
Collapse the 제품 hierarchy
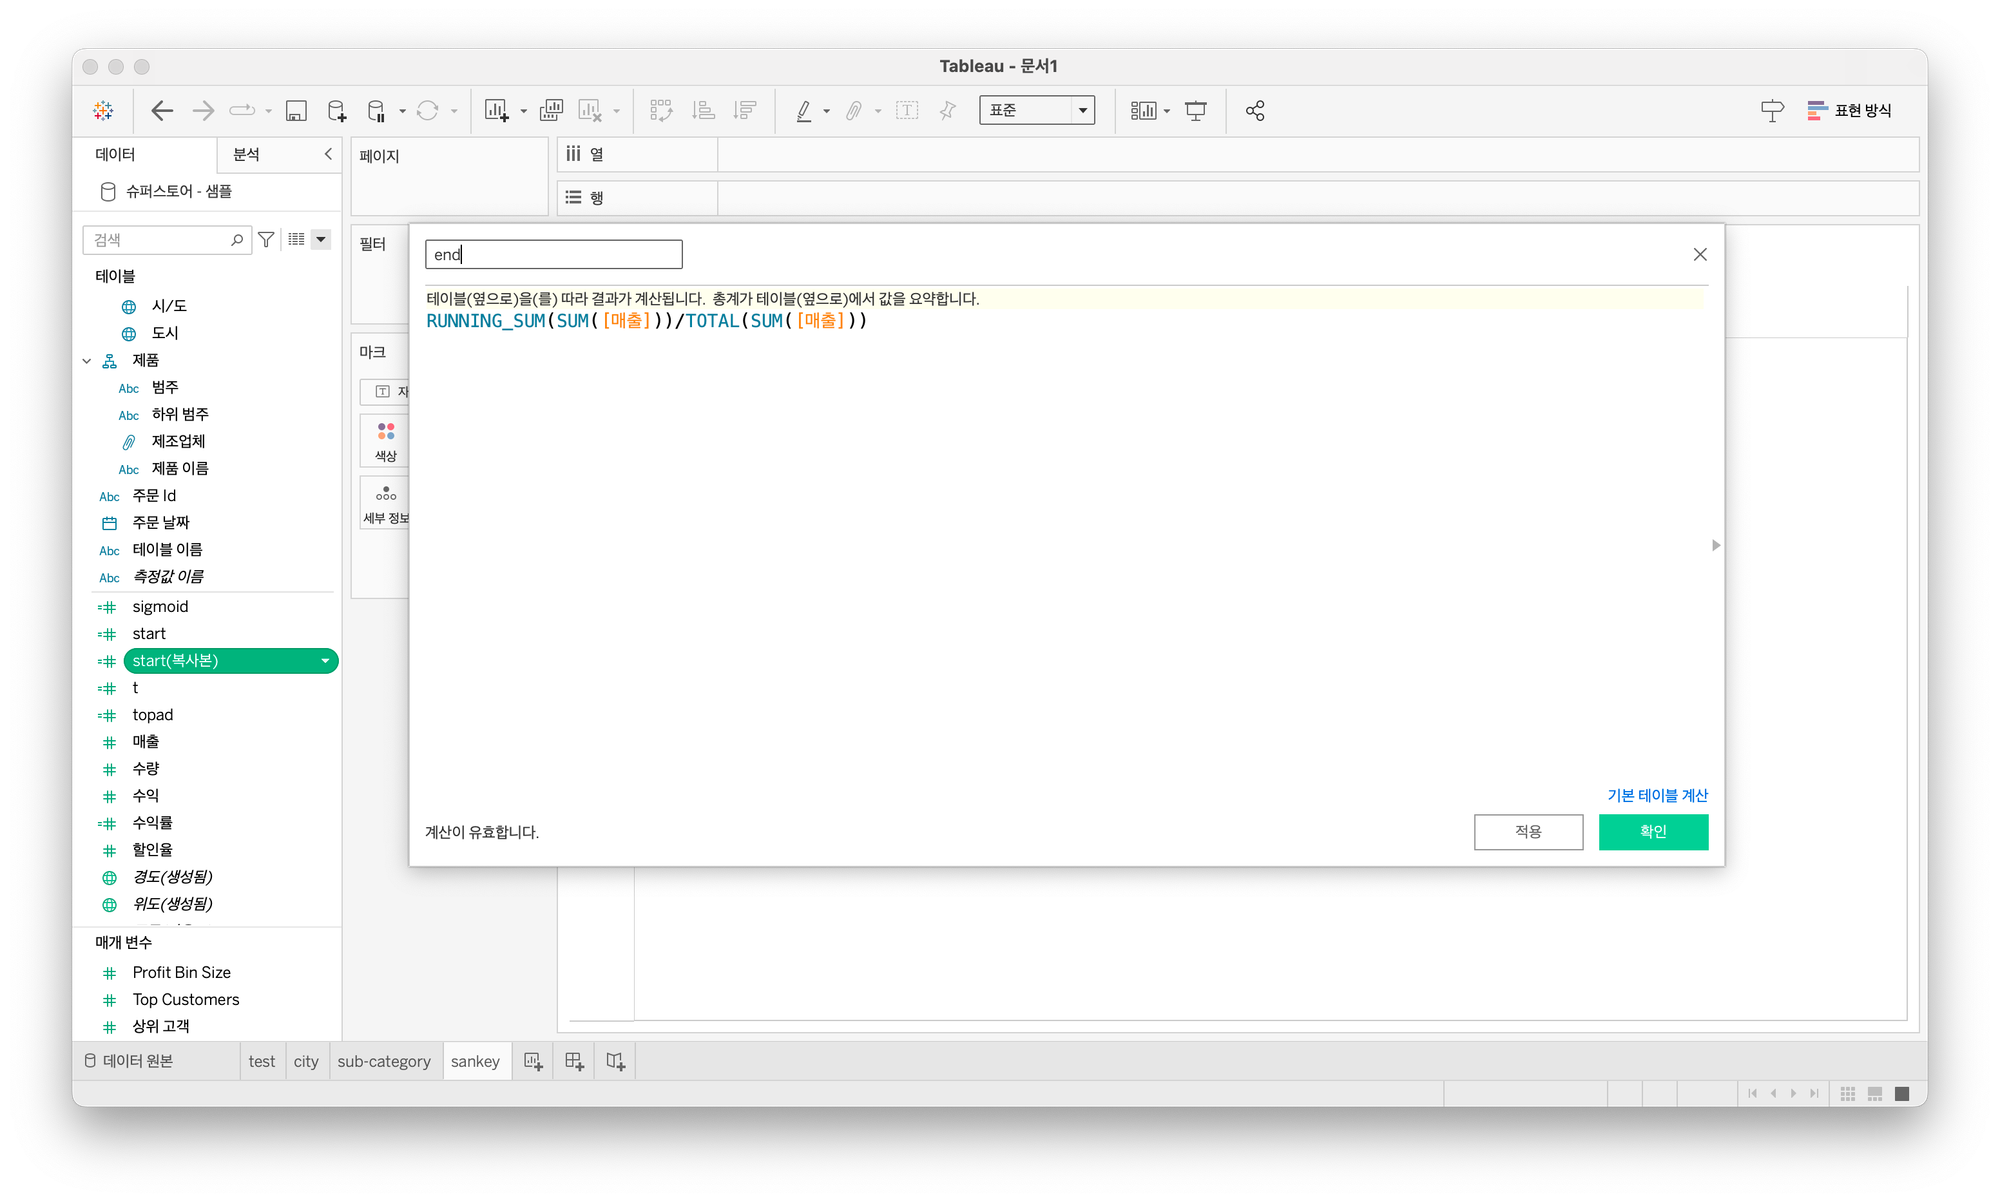pos(87,361)
